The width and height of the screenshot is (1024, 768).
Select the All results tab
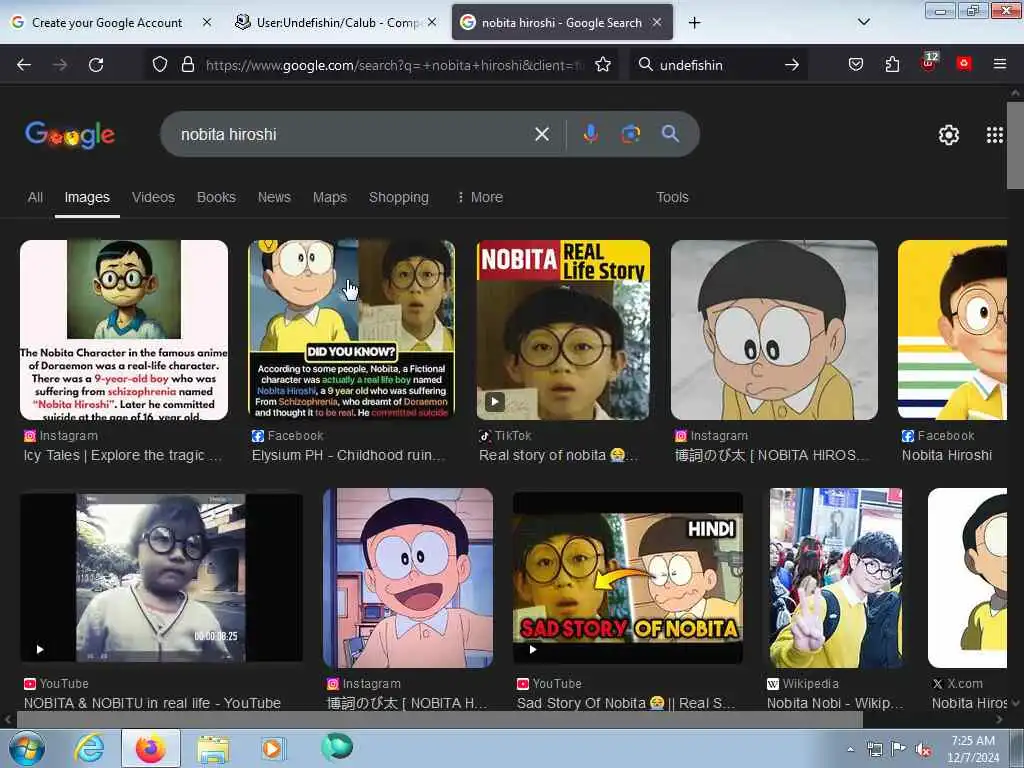tap(35, 197)
